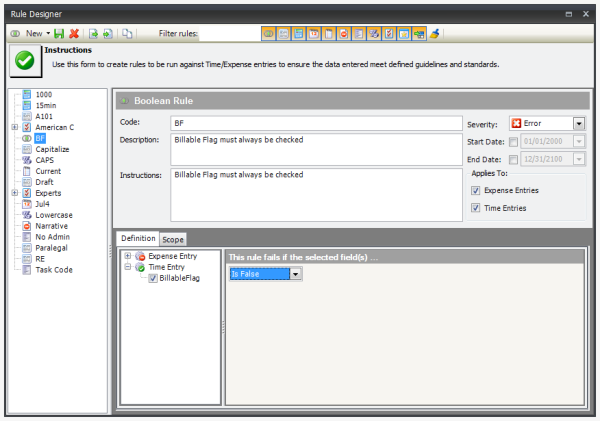Switch to the Scope tab
The image size is (600, 421).
point(173,239)
